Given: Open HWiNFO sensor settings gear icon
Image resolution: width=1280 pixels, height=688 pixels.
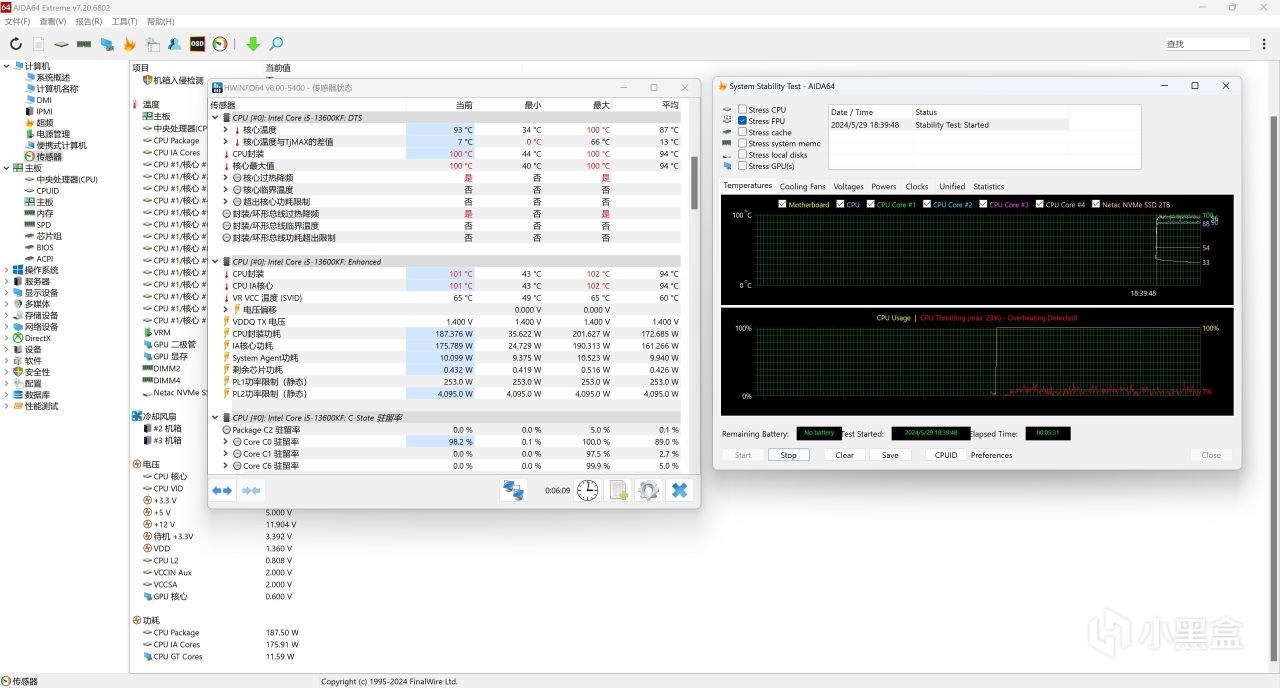Looking at the screenshot, I should click(x=649, y=490).
